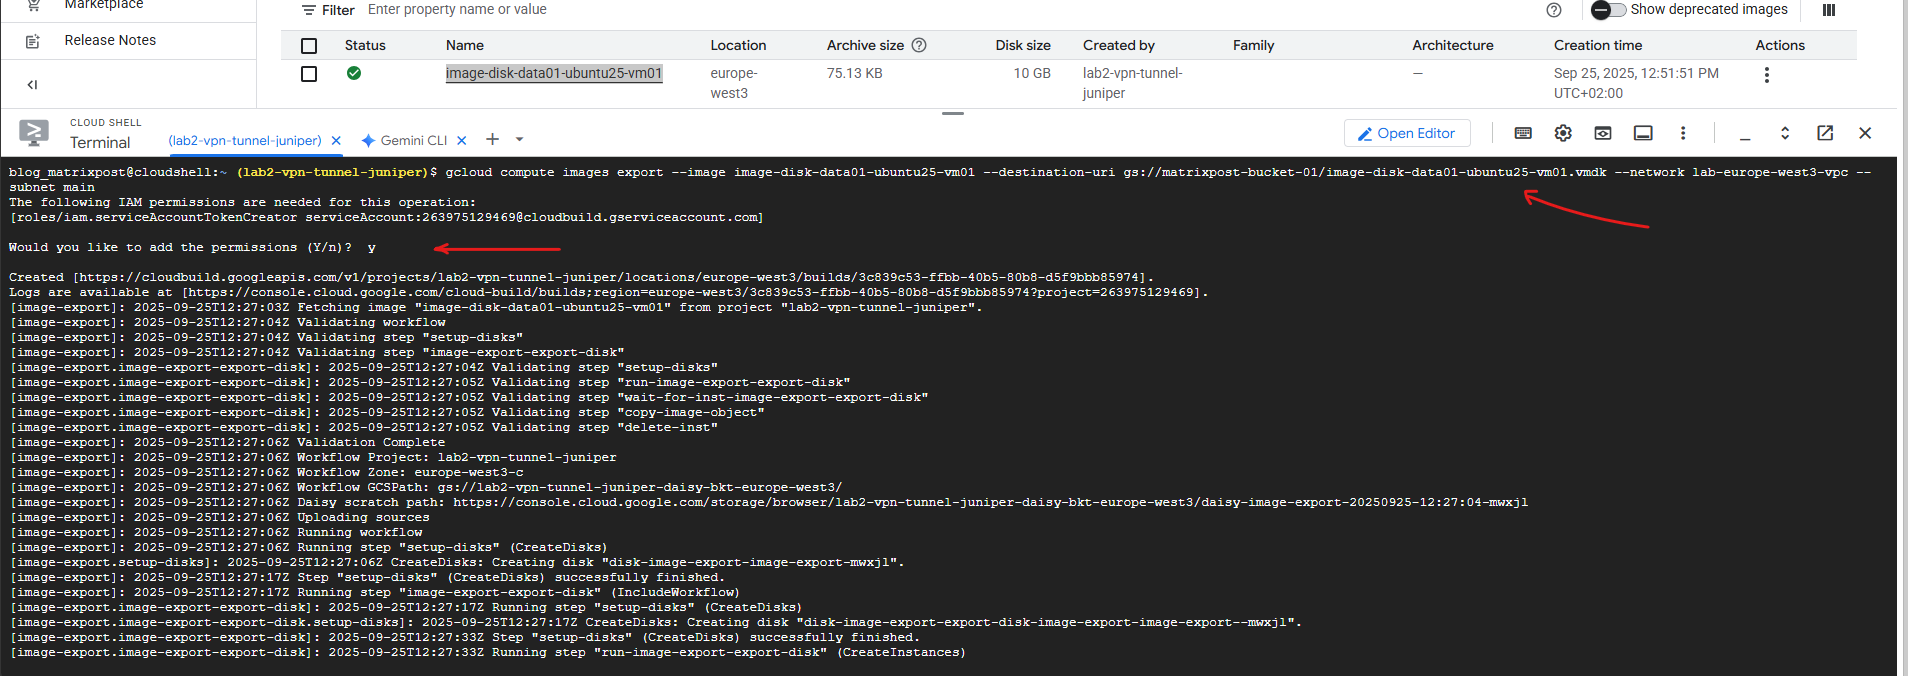Viewport: 1908px width, 676px height.
Task: Close the Cloud Shell panel
Action: [1865, 133]
